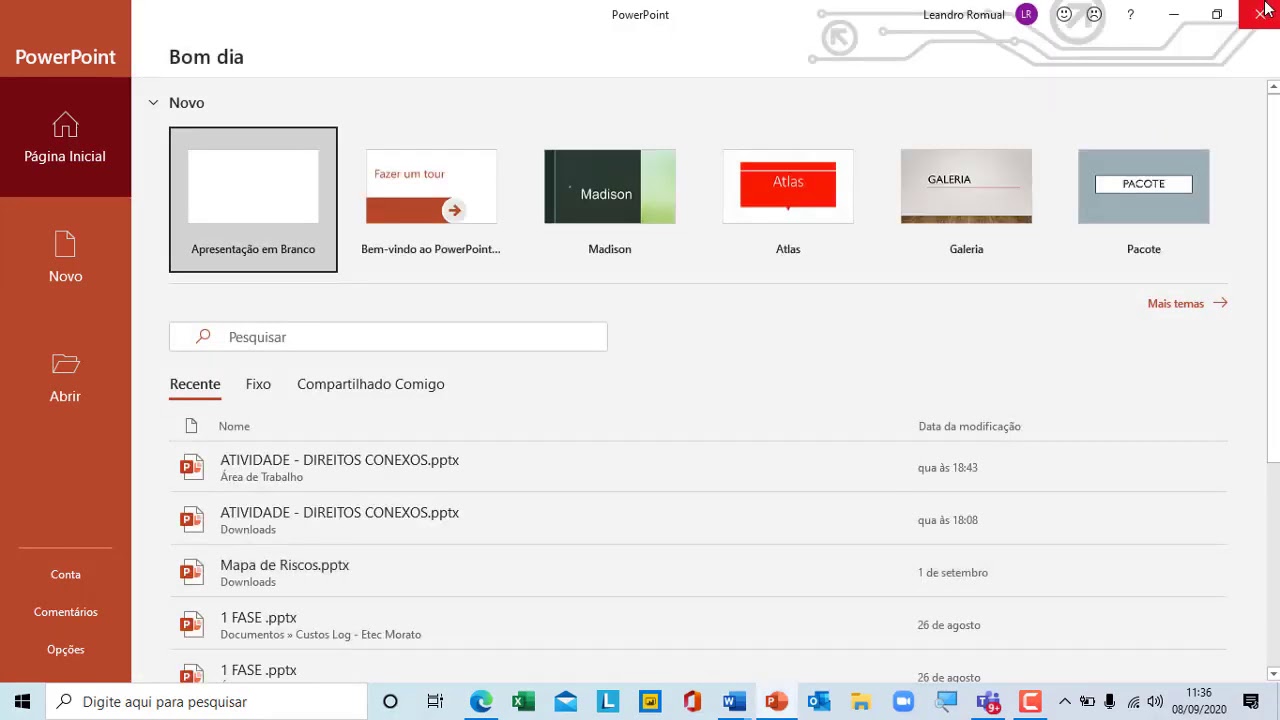
Task: Open Conta in the sidebar
Action: [66, 575]
